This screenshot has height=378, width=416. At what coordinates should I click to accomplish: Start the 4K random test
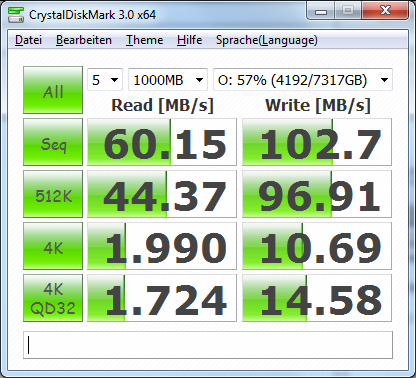point(53,246)
